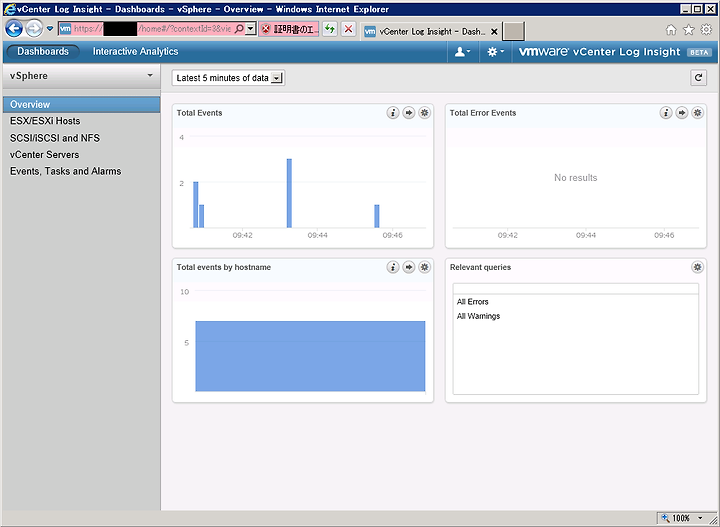This screenshot has height=527, width=720.
Task: Click the browser address URL field
Action: tap(152, 29)
